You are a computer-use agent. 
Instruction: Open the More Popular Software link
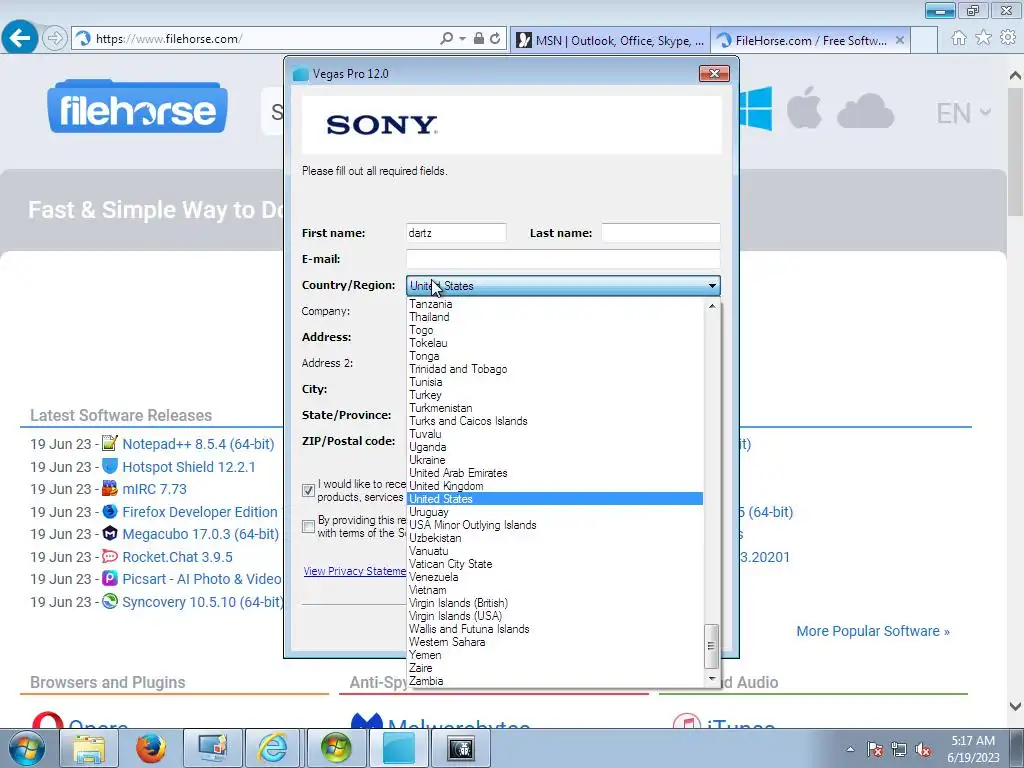click(872, 631)
